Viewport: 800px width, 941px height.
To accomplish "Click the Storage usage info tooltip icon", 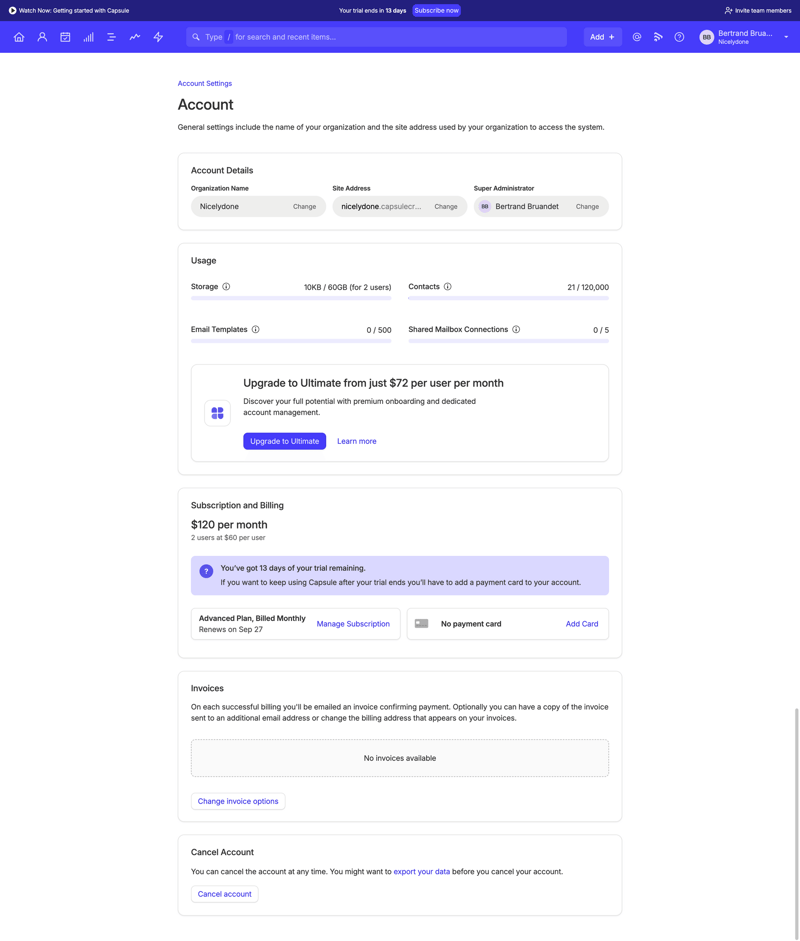I will pos(224,286).
